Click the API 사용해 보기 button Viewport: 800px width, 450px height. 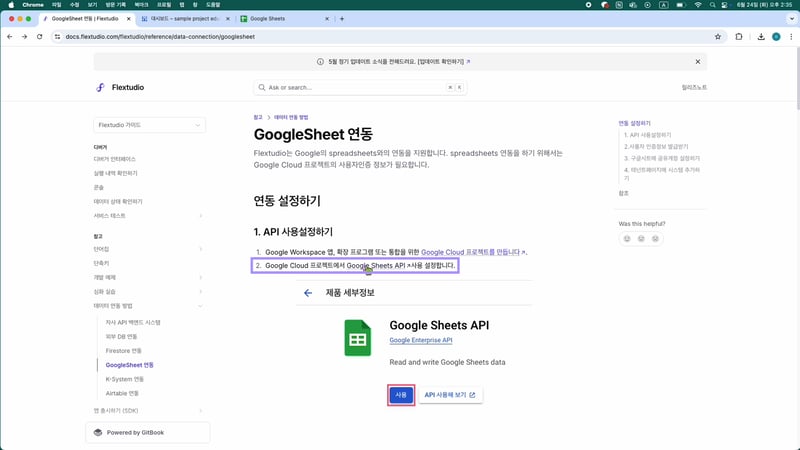[x=450, y=395]
